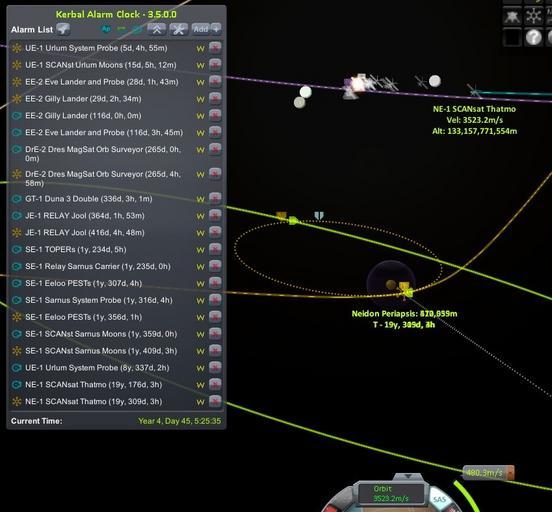The width and height of the screenshot is (552, 512).
Task: Delete JE-1 RELAY Jool 416d alarm
Action: click(215, 232)
